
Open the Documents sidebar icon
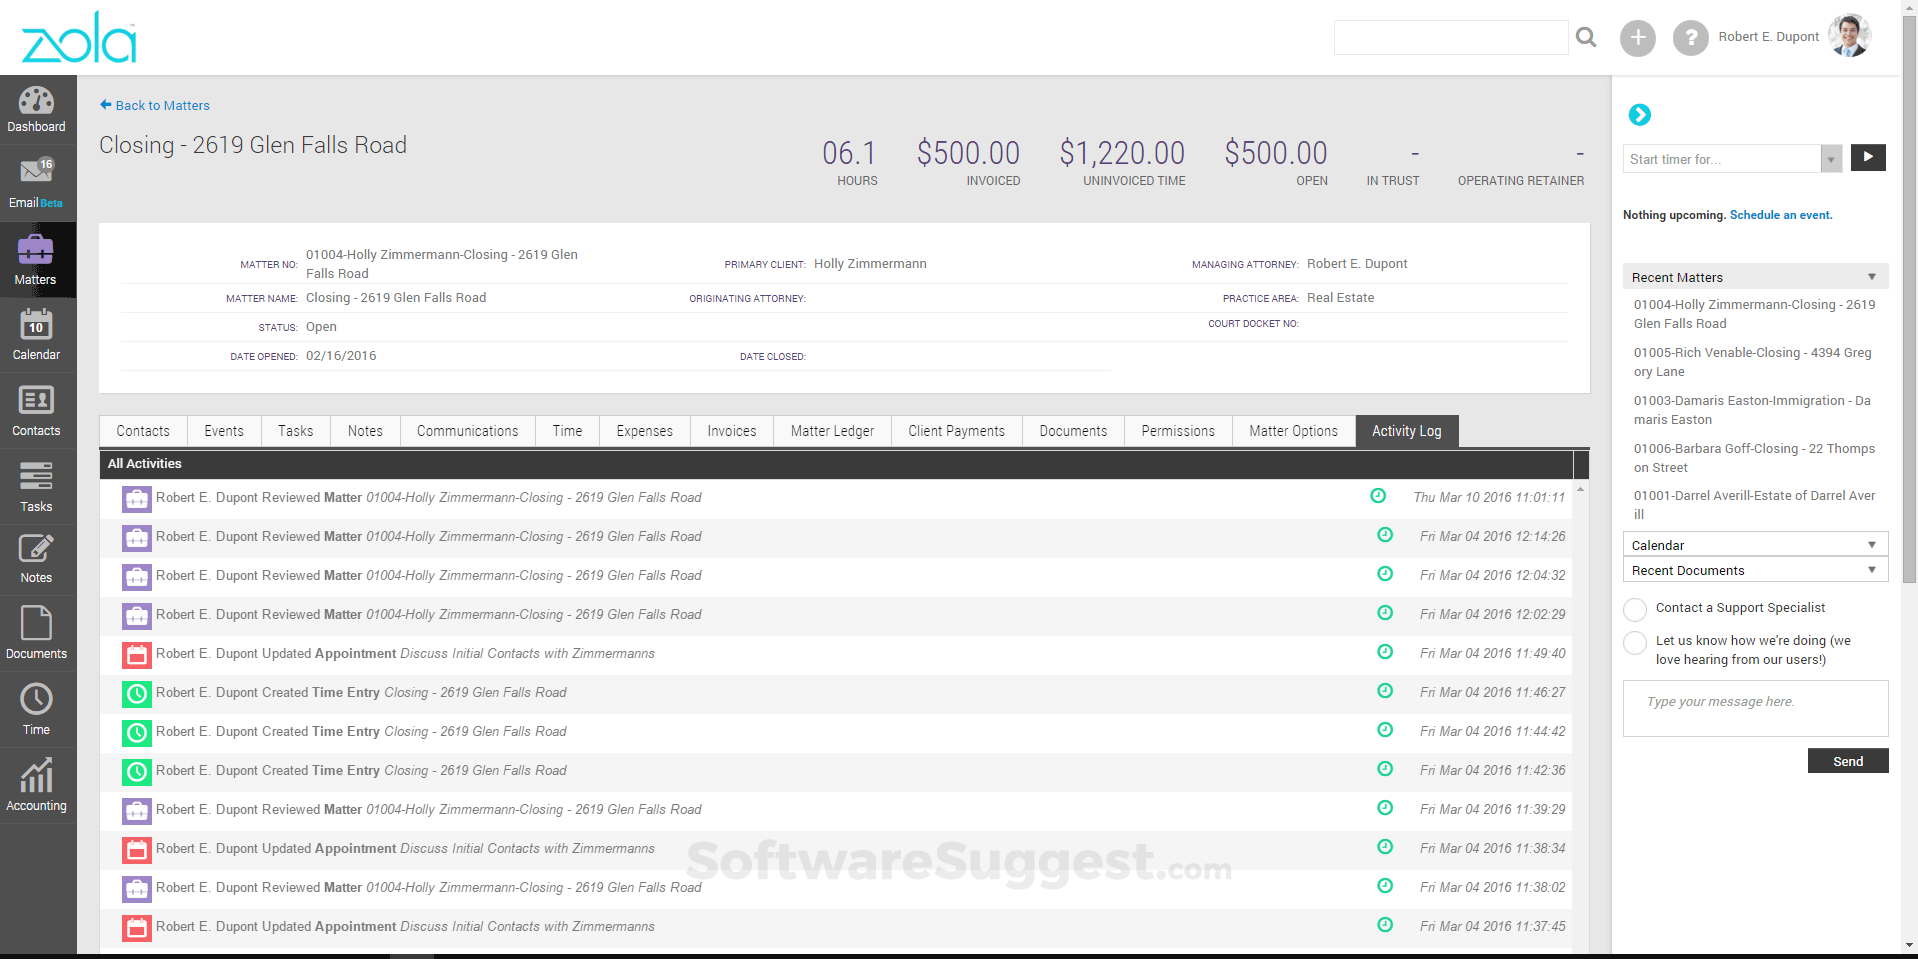tap(37, 631)
